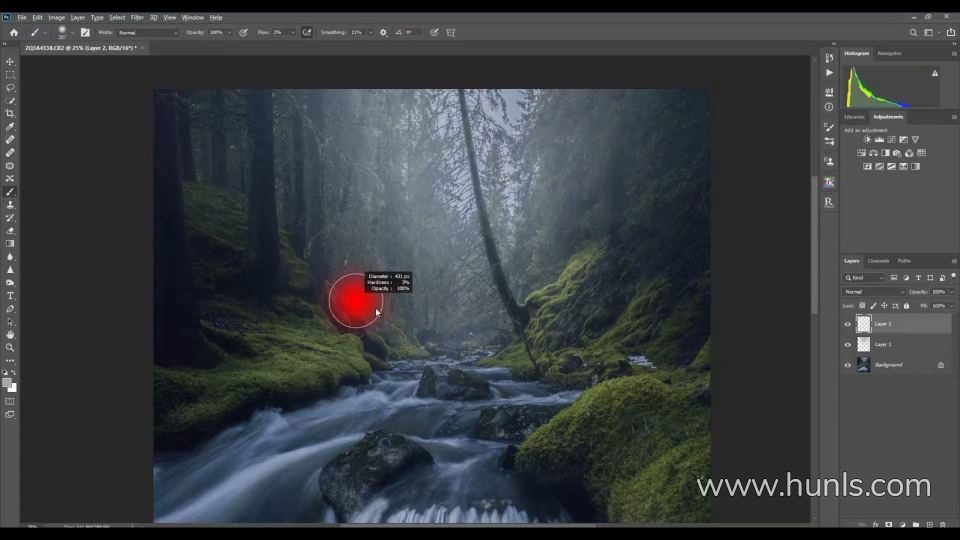Toggle visibility of Layer 1
This screenshot has width=960, height=540.
click(848, 344)
